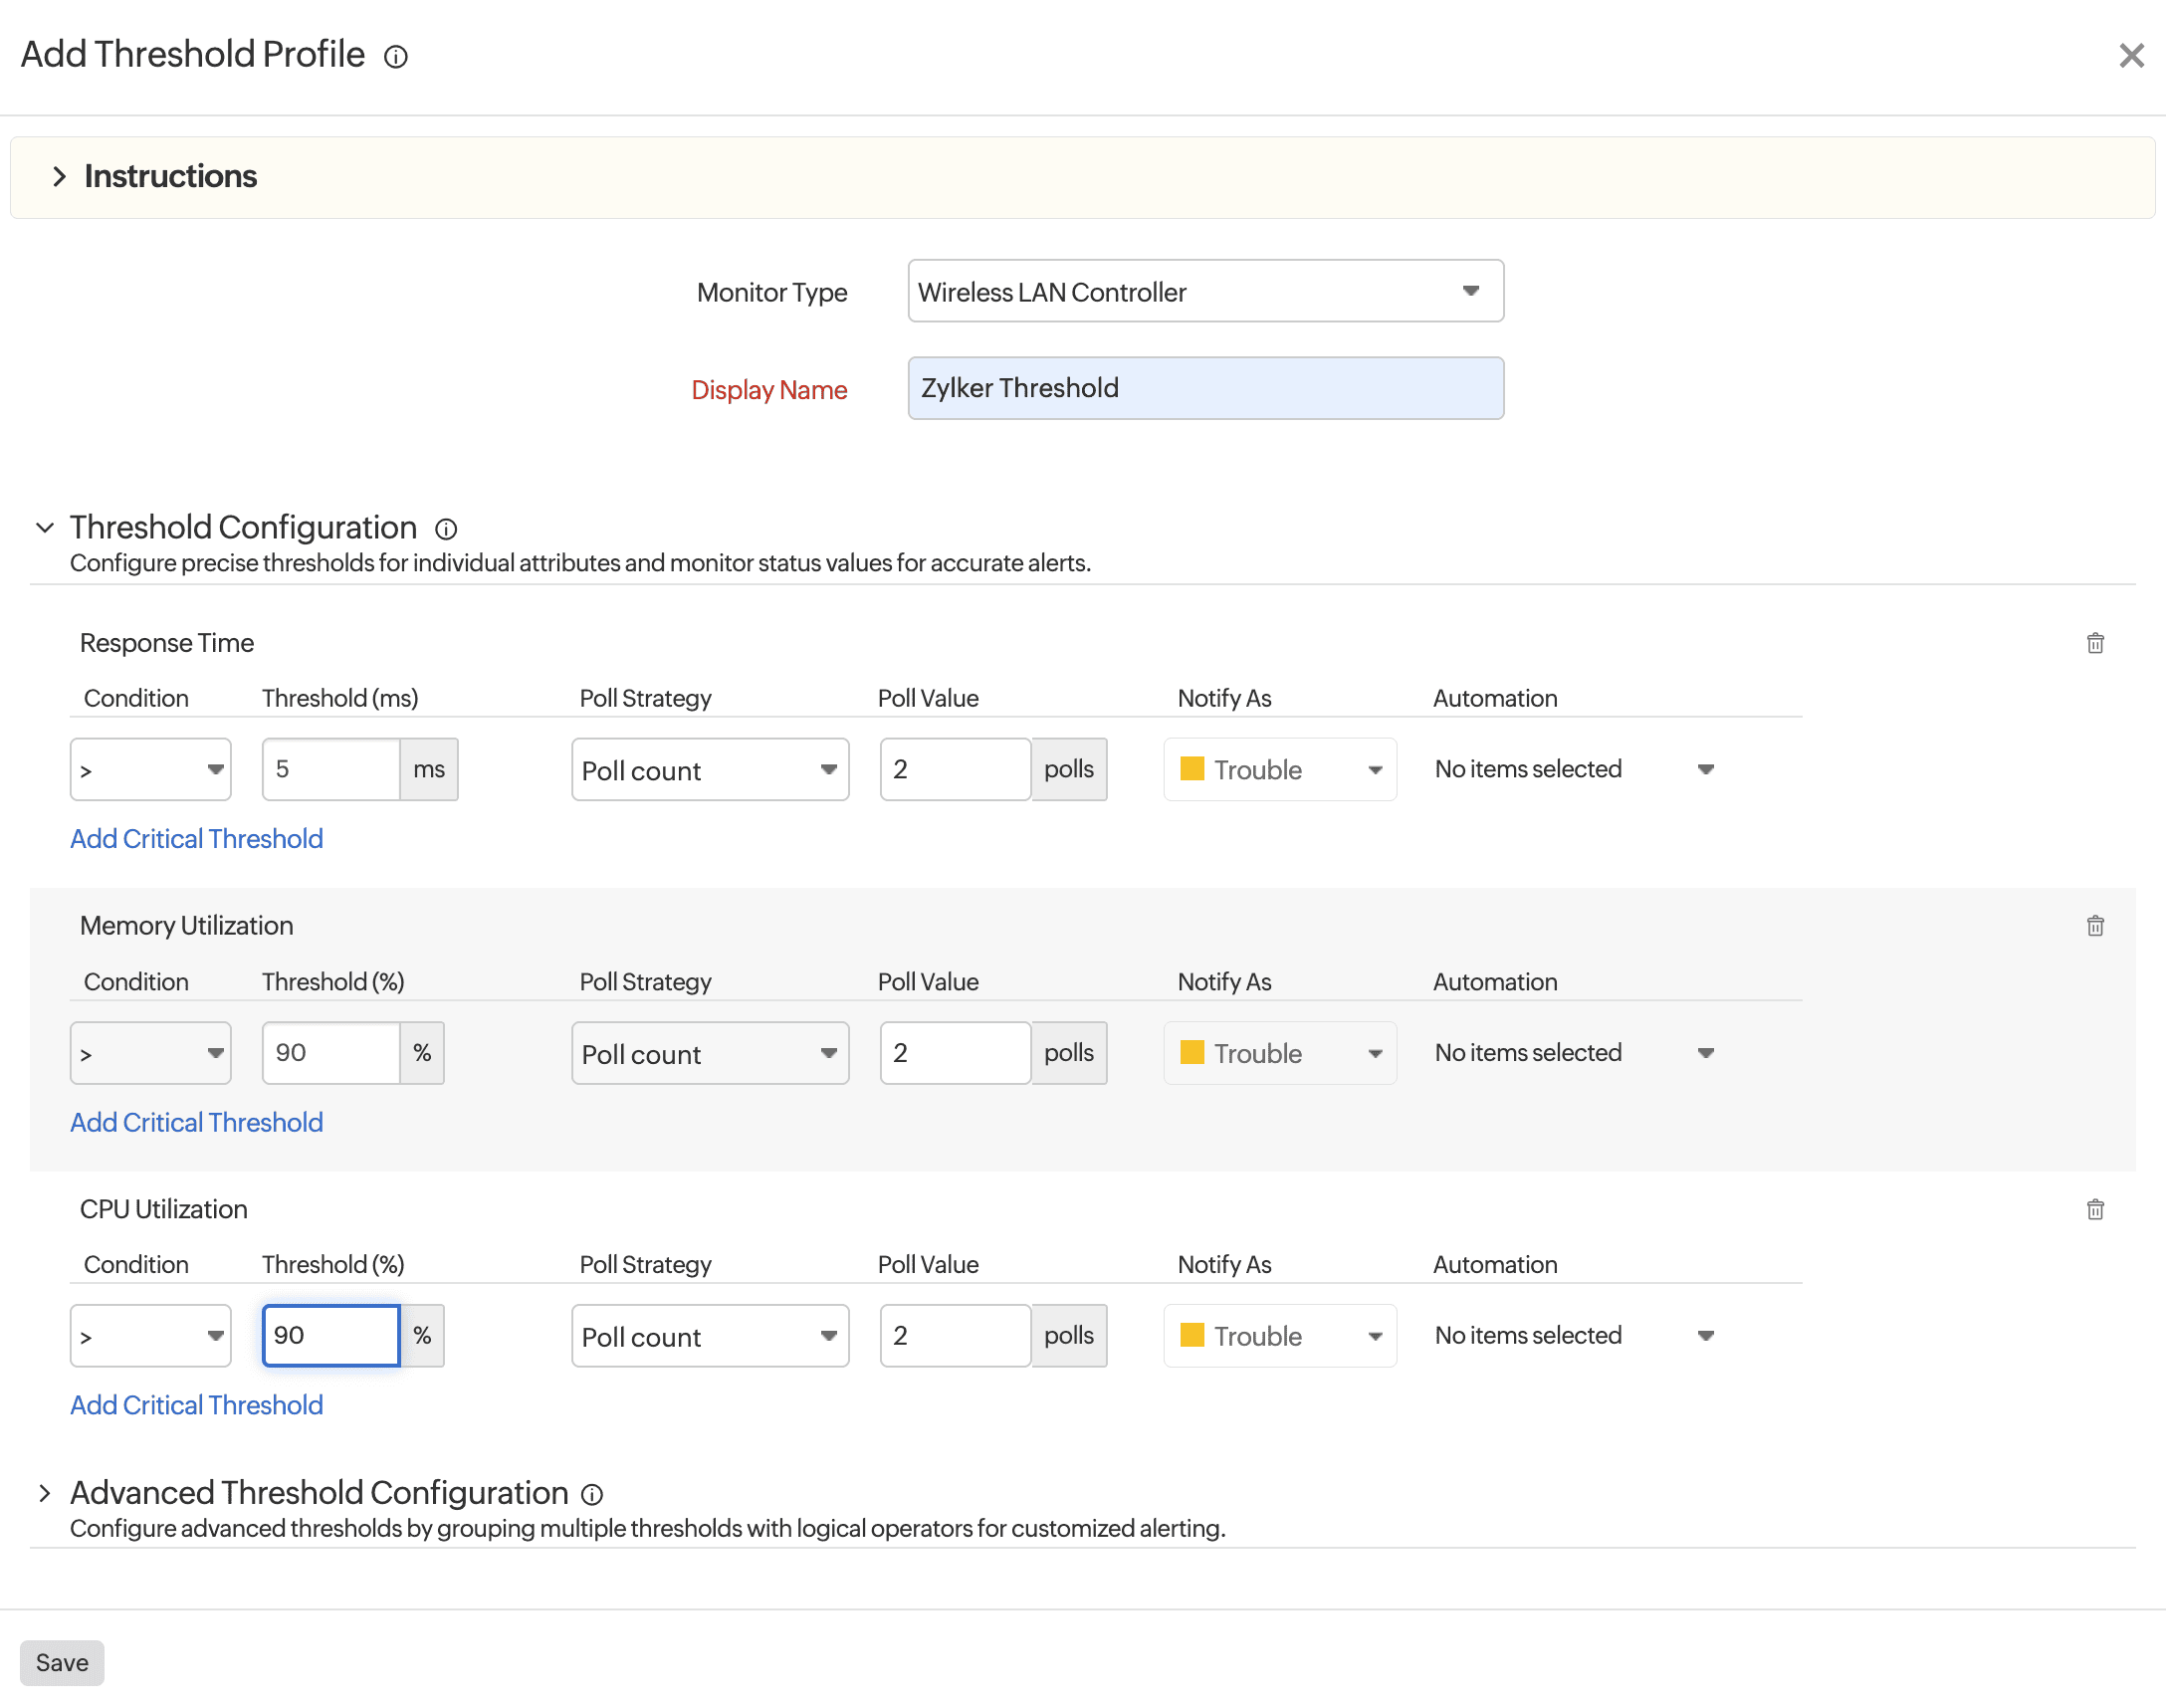Screen dimensions: 2166x1708
Task: Open info icon next to Threshold Configuration
Action: [x=446, y=529]
